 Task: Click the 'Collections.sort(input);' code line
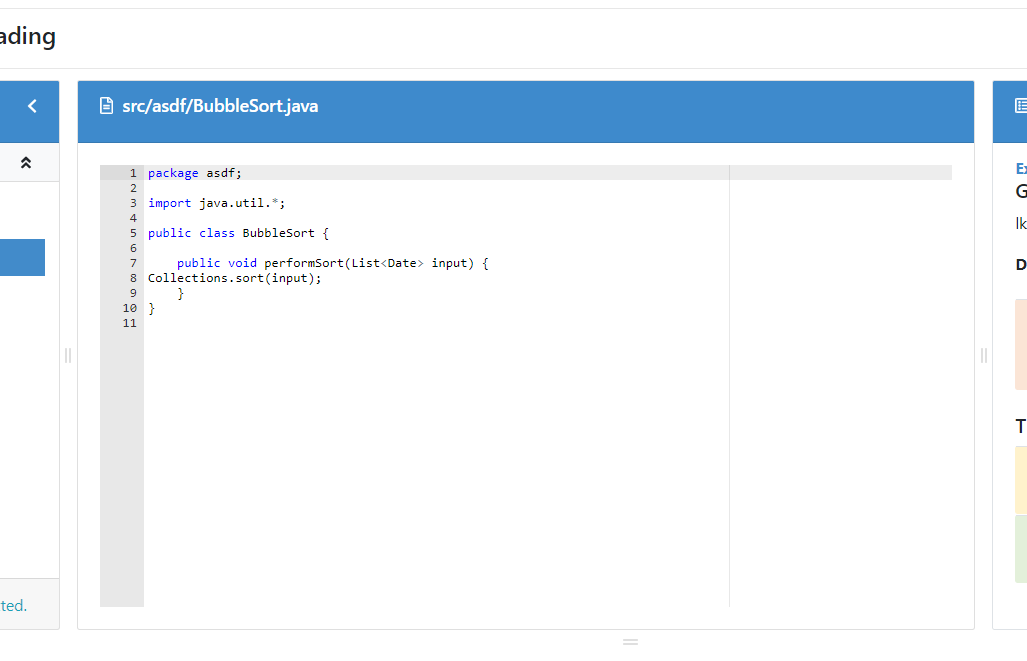pyautogui.click(x=234, y=278)
